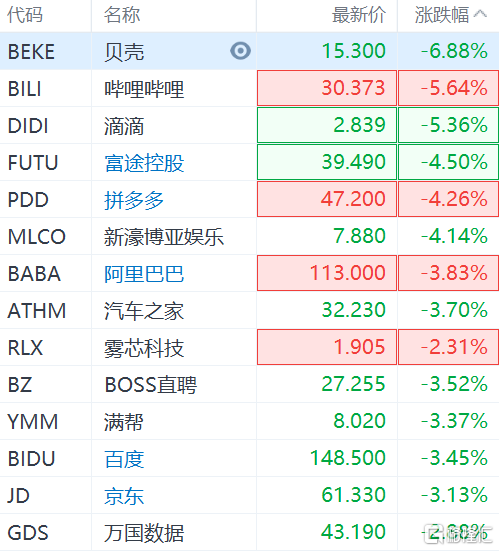Select BOSS直聘 row name
The image size is (499, 551).
[x=151, y=385]
